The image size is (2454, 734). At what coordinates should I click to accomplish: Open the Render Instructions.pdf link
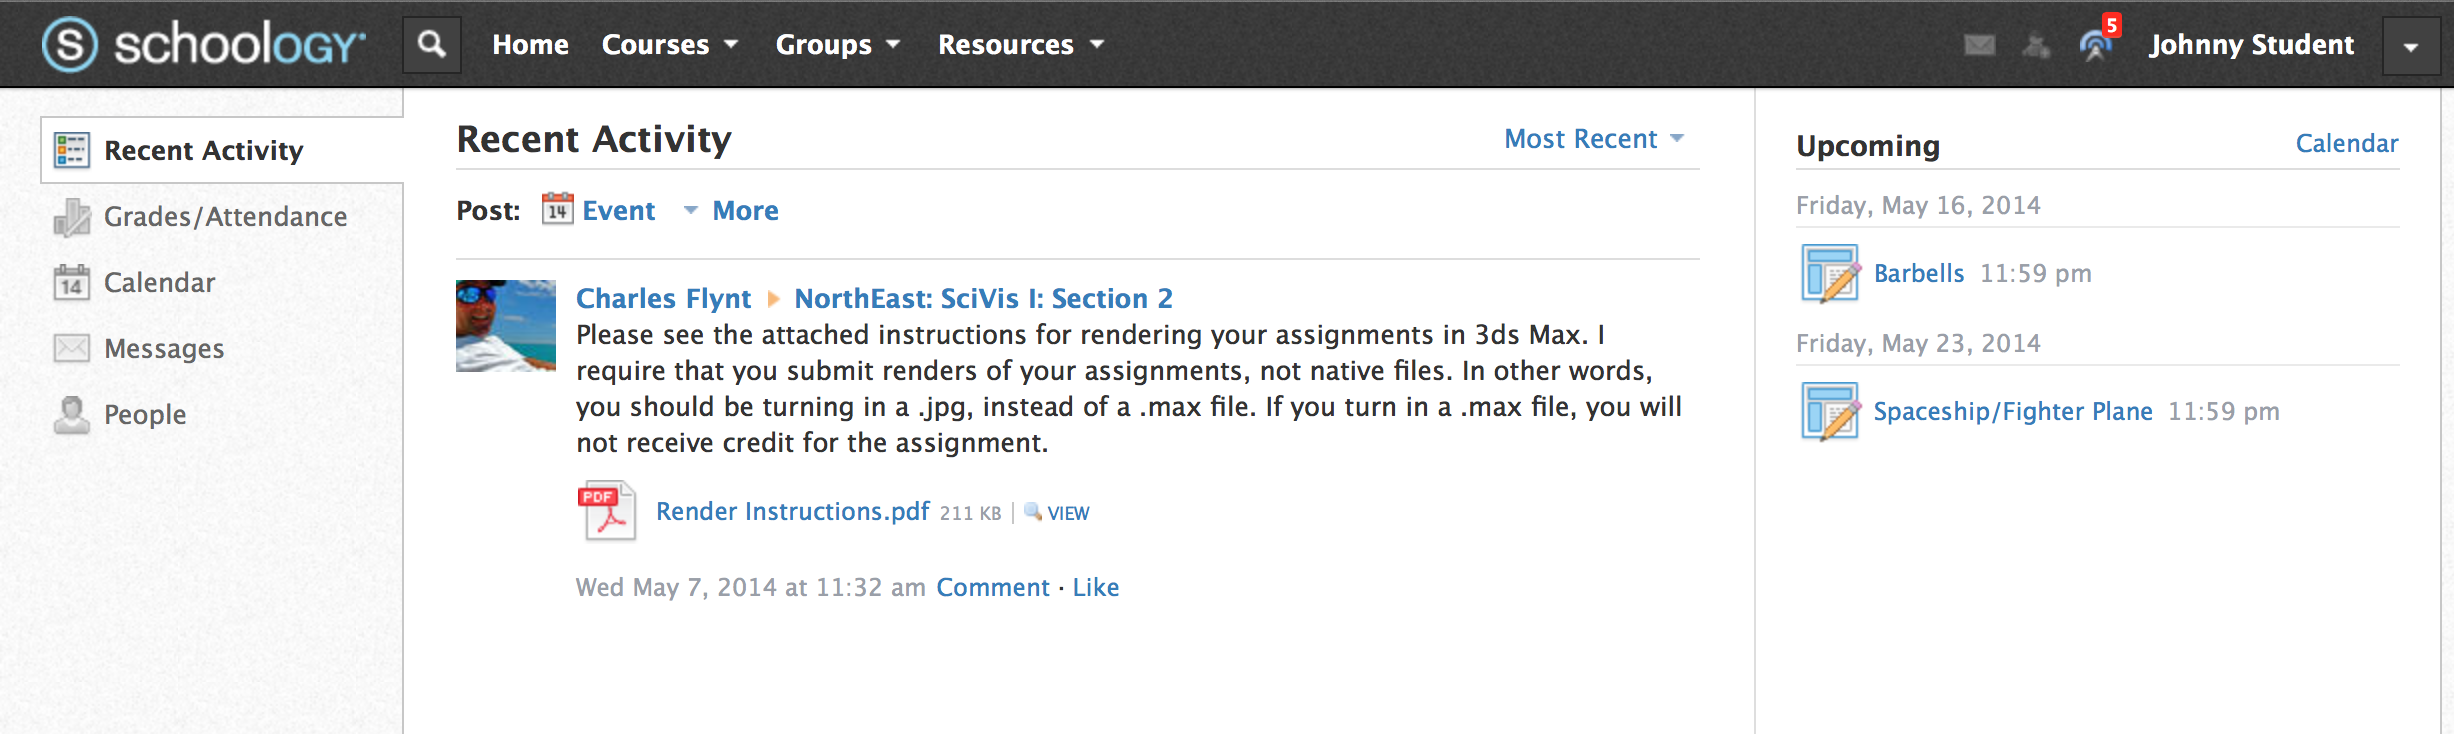(792, 511)
